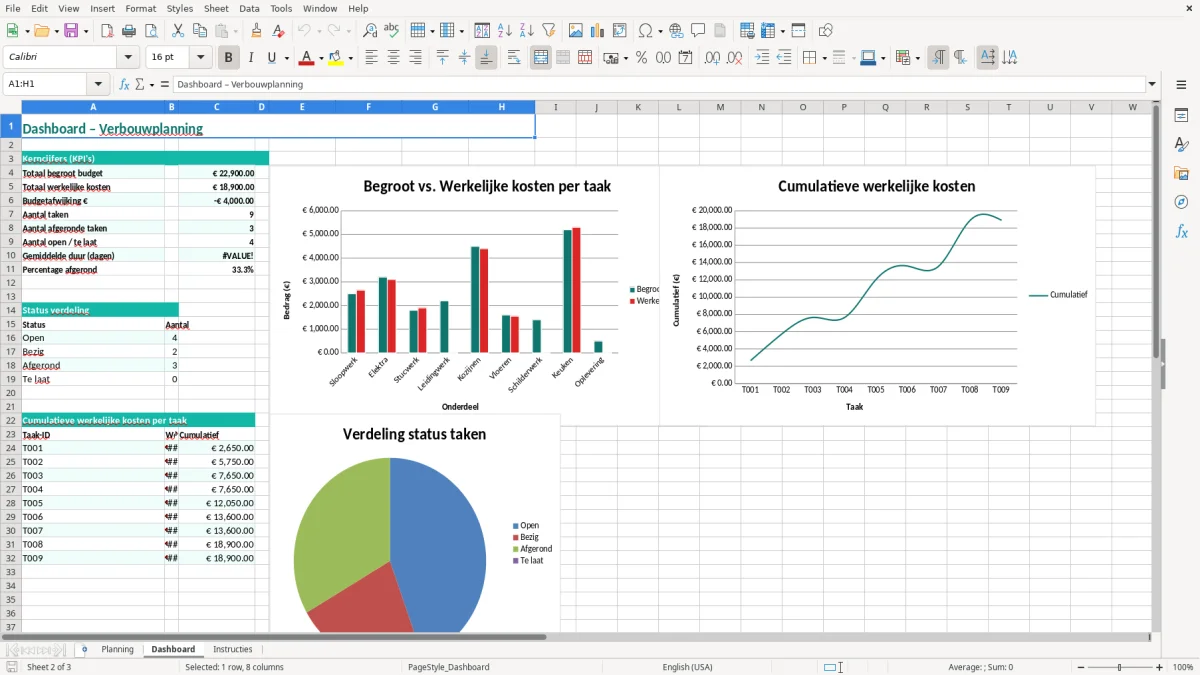Viewport: 1200px width, 675px height.
Task: Click the Print icon
Action: [128, 31]
